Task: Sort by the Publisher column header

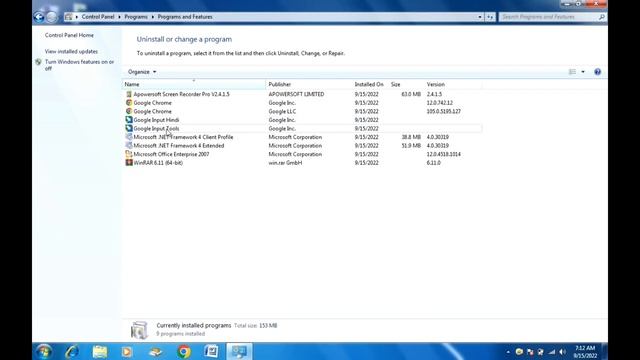Action: click(309, 84)
